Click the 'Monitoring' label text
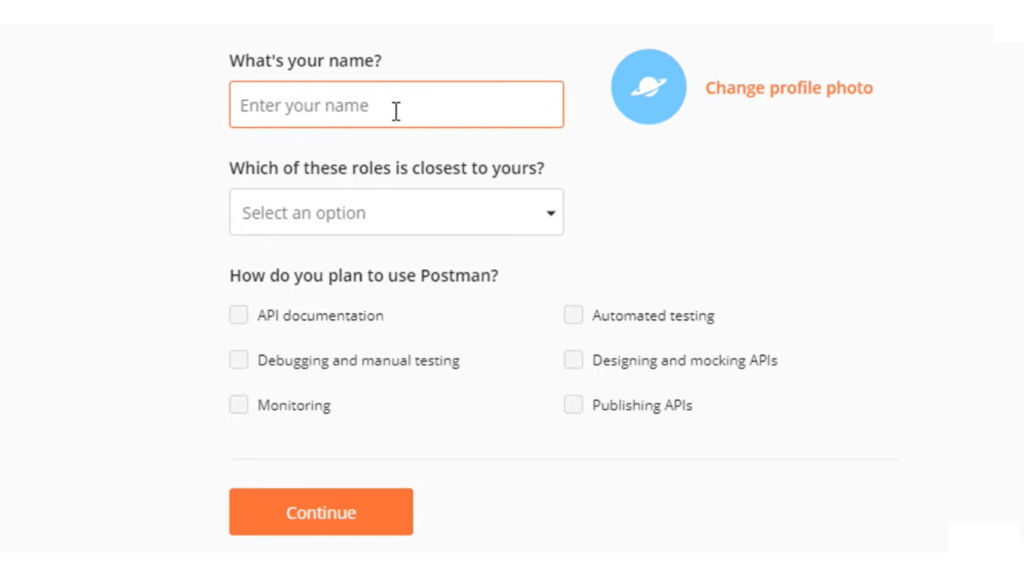 [x=294, y=406]
